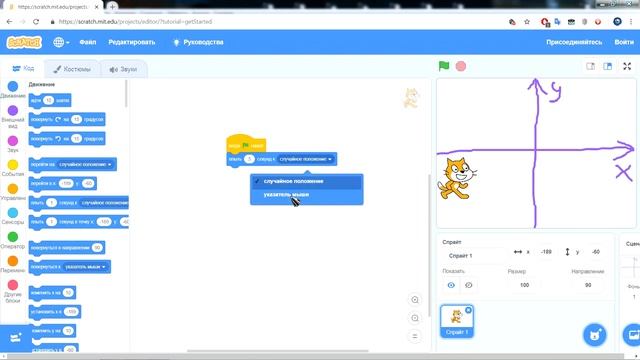Click the clockwise turn block
The width and height of the screenshot is (640, 360).
click(x=67, y=119)
